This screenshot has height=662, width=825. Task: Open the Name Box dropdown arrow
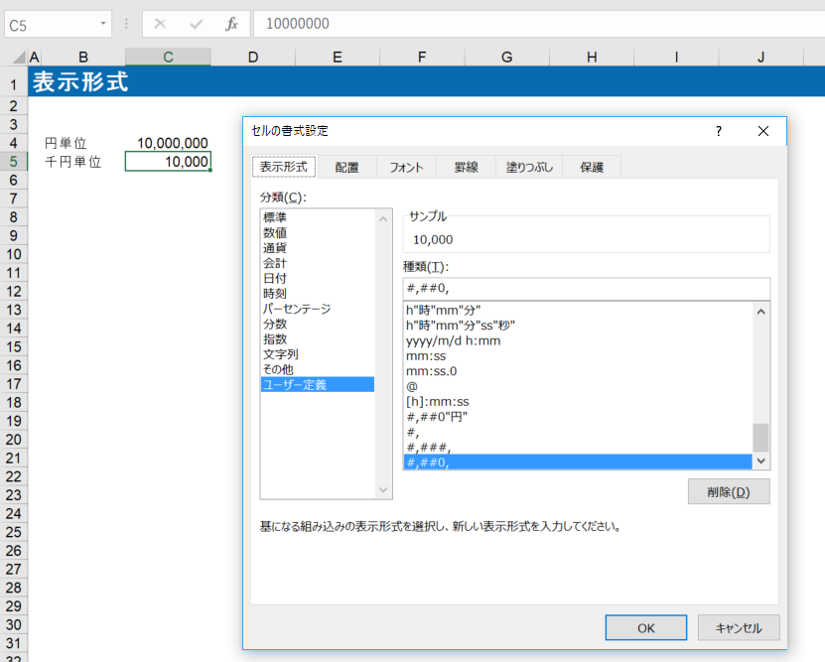point(104,24)
